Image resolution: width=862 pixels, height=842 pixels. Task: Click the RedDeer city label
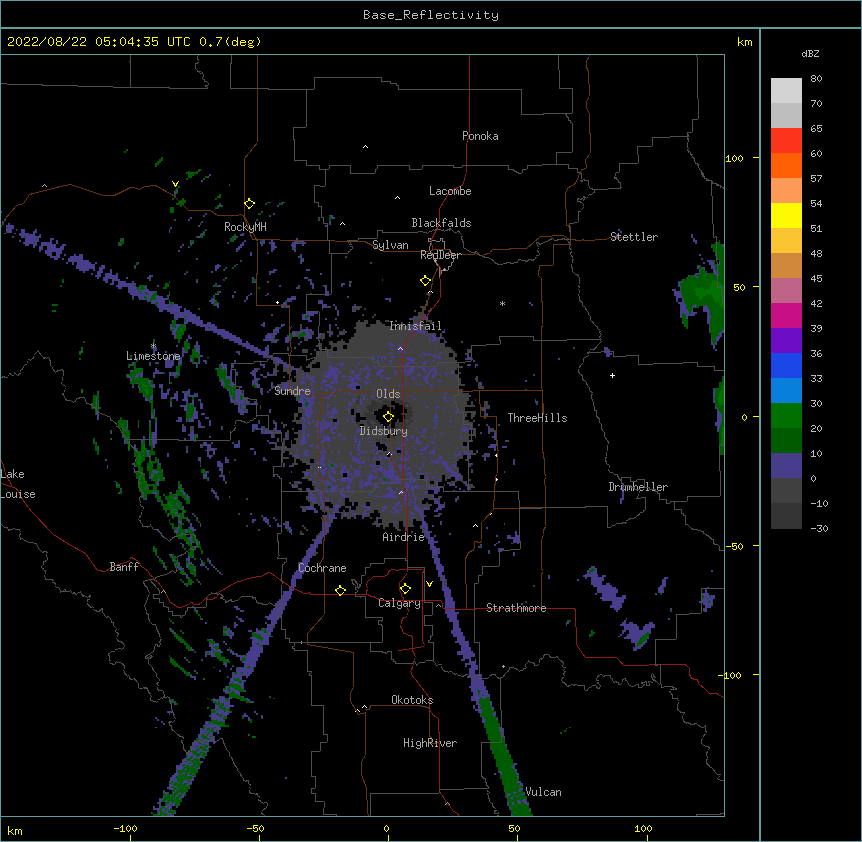(x=440, y=255)
